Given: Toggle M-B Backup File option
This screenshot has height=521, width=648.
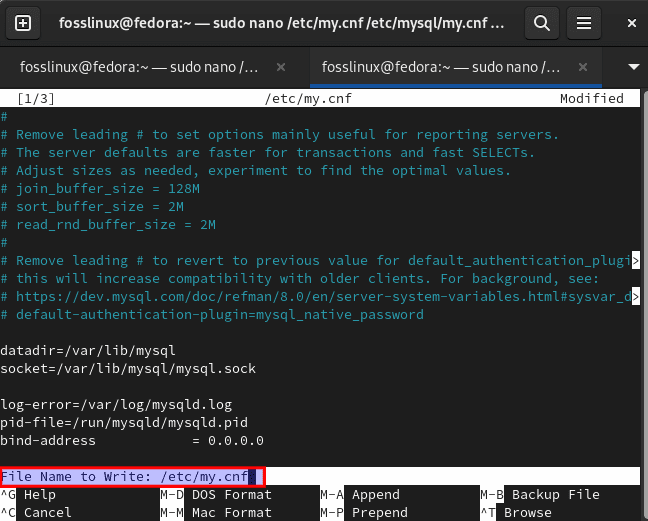Looking at the screenshot, I should coord(540,495).
